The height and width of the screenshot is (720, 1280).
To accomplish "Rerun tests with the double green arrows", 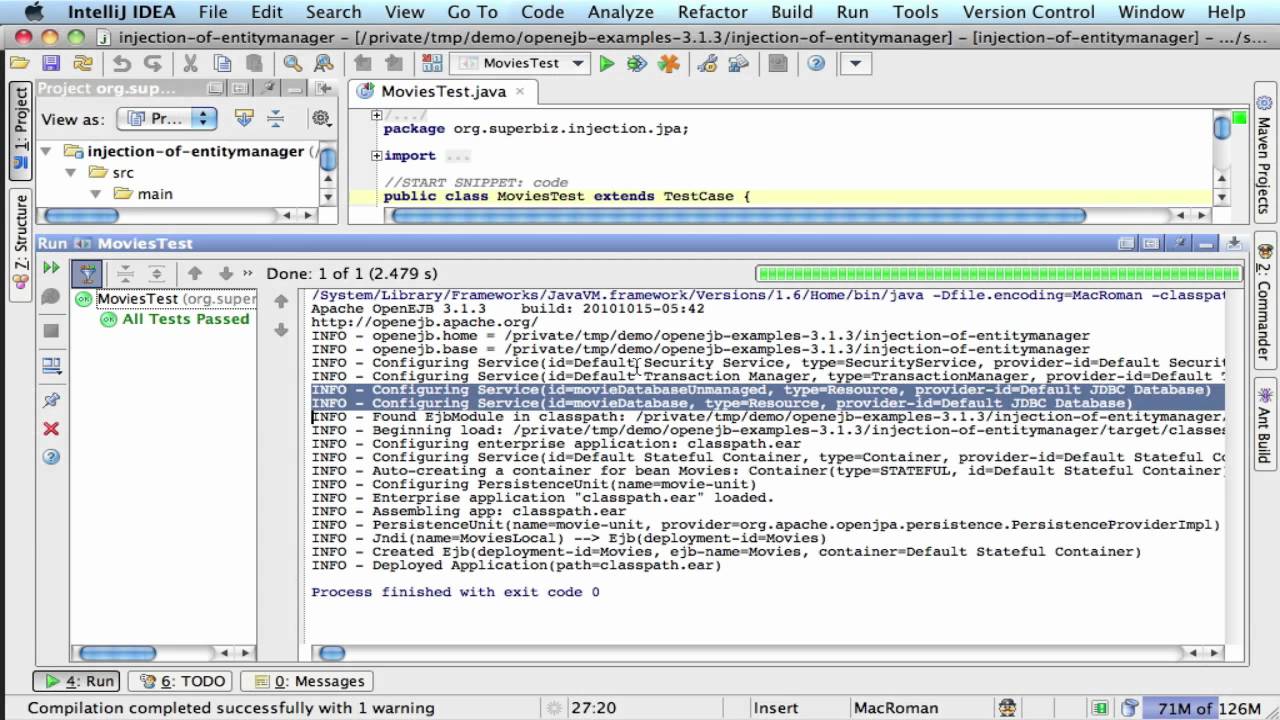I will click(51, 268).
